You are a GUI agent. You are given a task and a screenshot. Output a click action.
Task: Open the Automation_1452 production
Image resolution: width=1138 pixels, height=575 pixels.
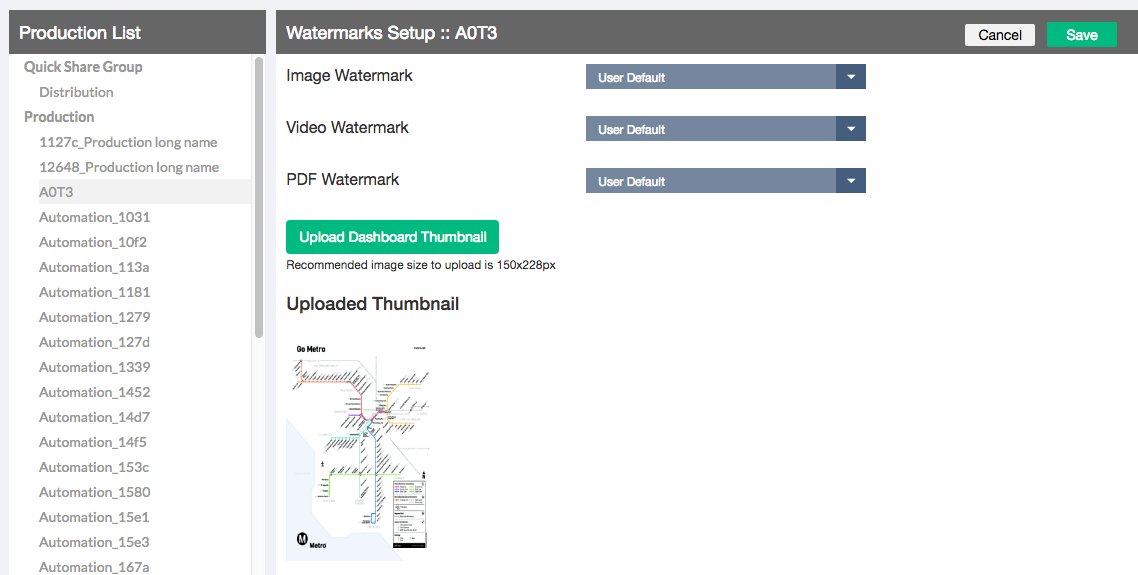click(x=94, y=392)
